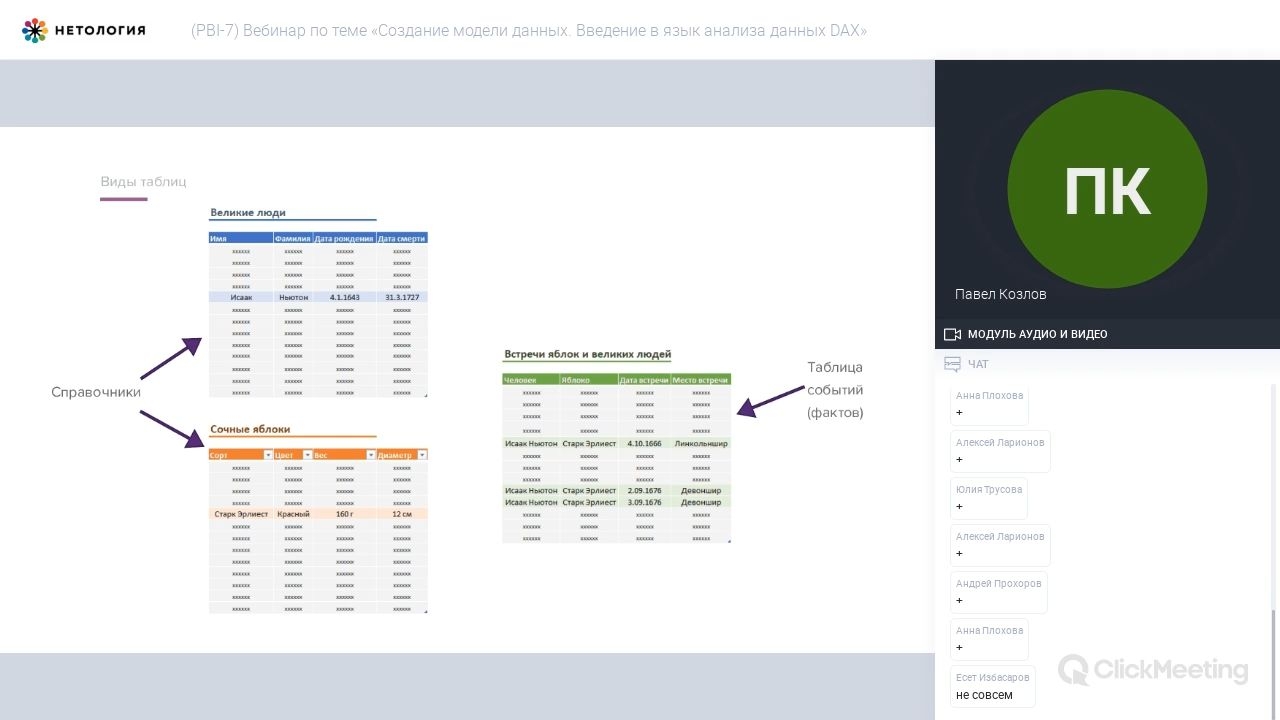1280x720 pixels.
Task: Click the Место встречи column header
Action: click(x=701, y=380)
